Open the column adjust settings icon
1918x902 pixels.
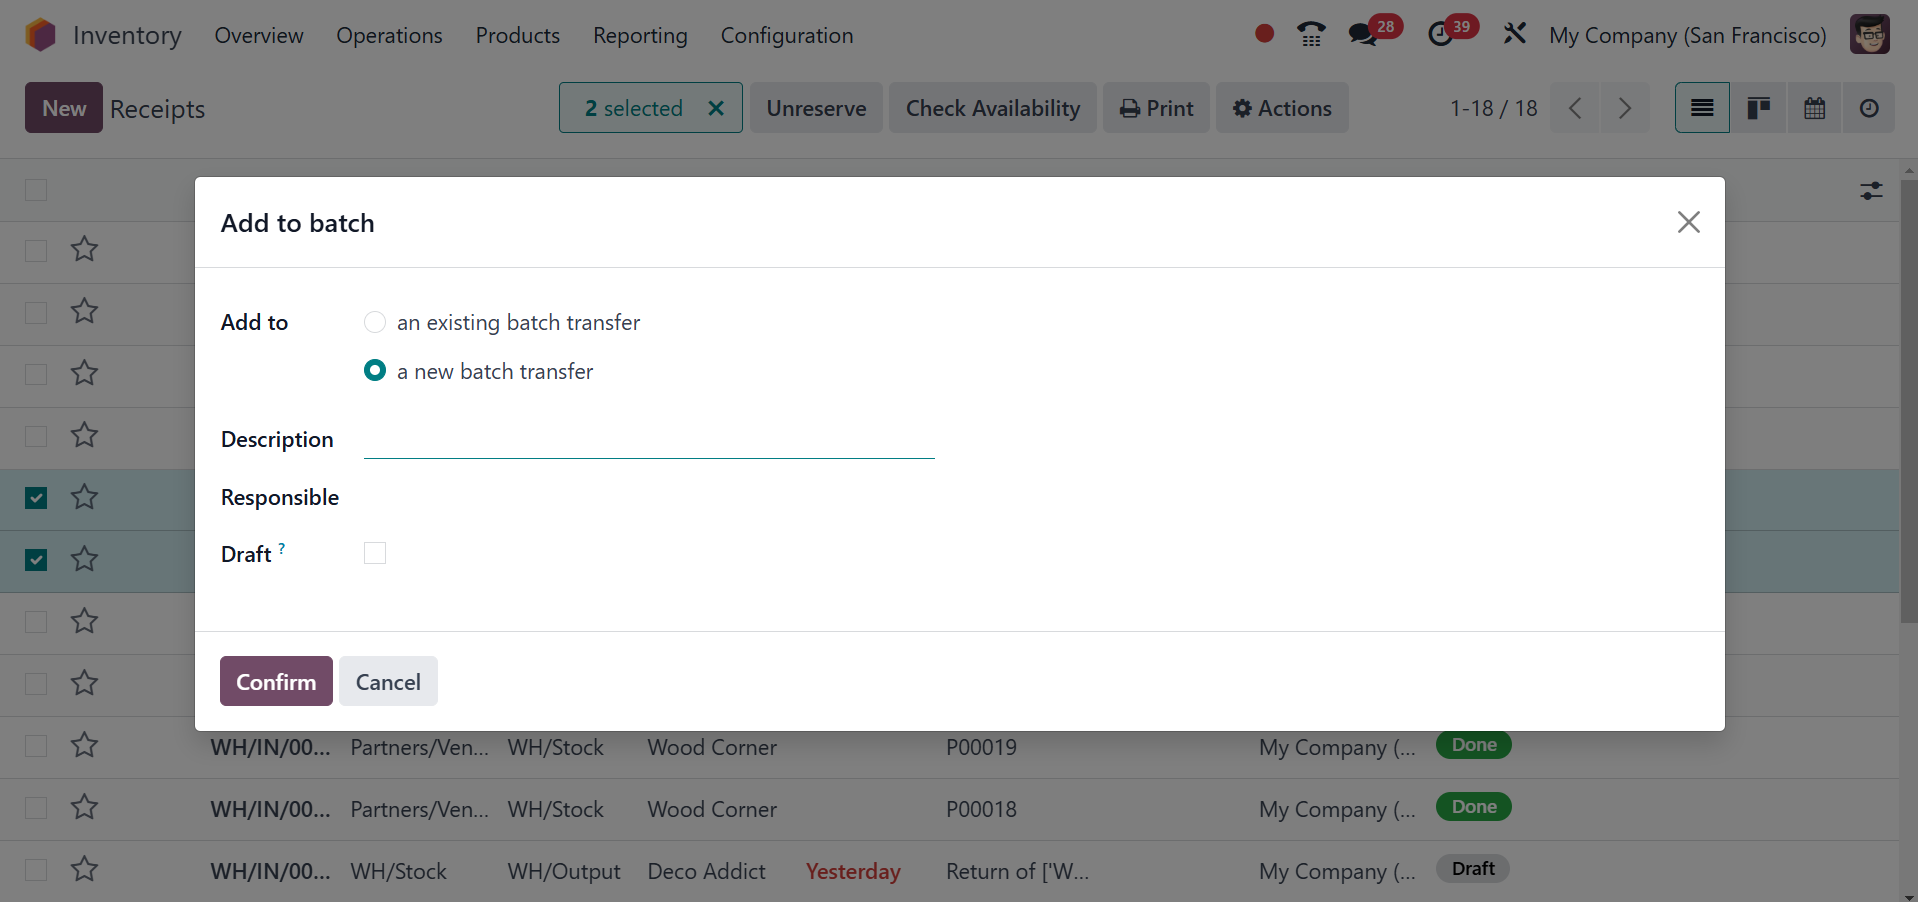tap(1871, 190)
